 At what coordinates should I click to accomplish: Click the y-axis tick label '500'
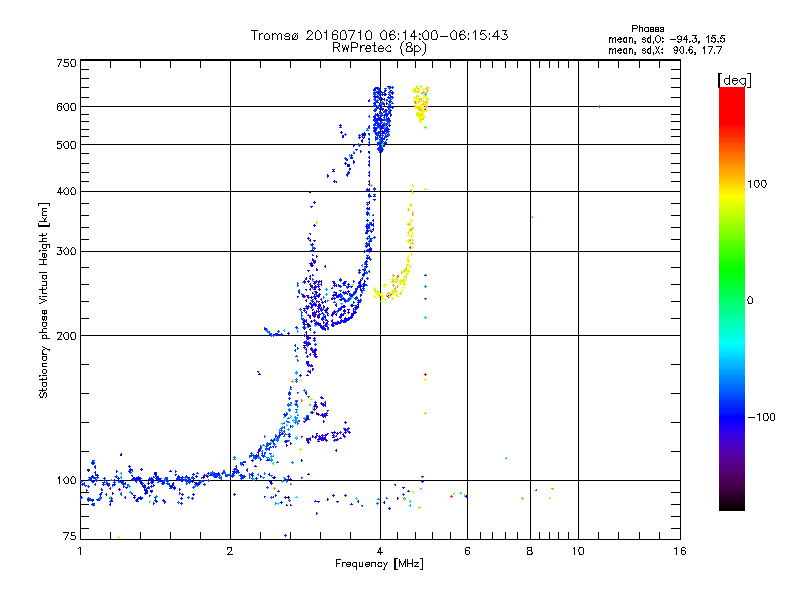point(66,145)
